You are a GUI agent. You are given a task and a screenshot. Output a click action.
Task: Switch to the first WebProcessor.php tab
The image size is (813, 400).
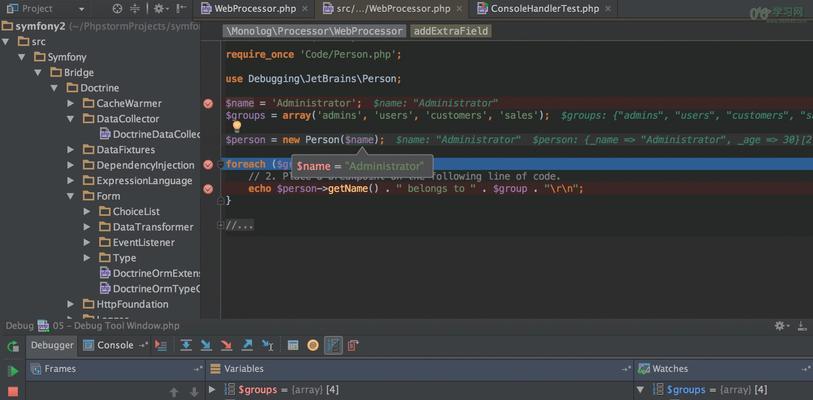(x=255, y=9)
